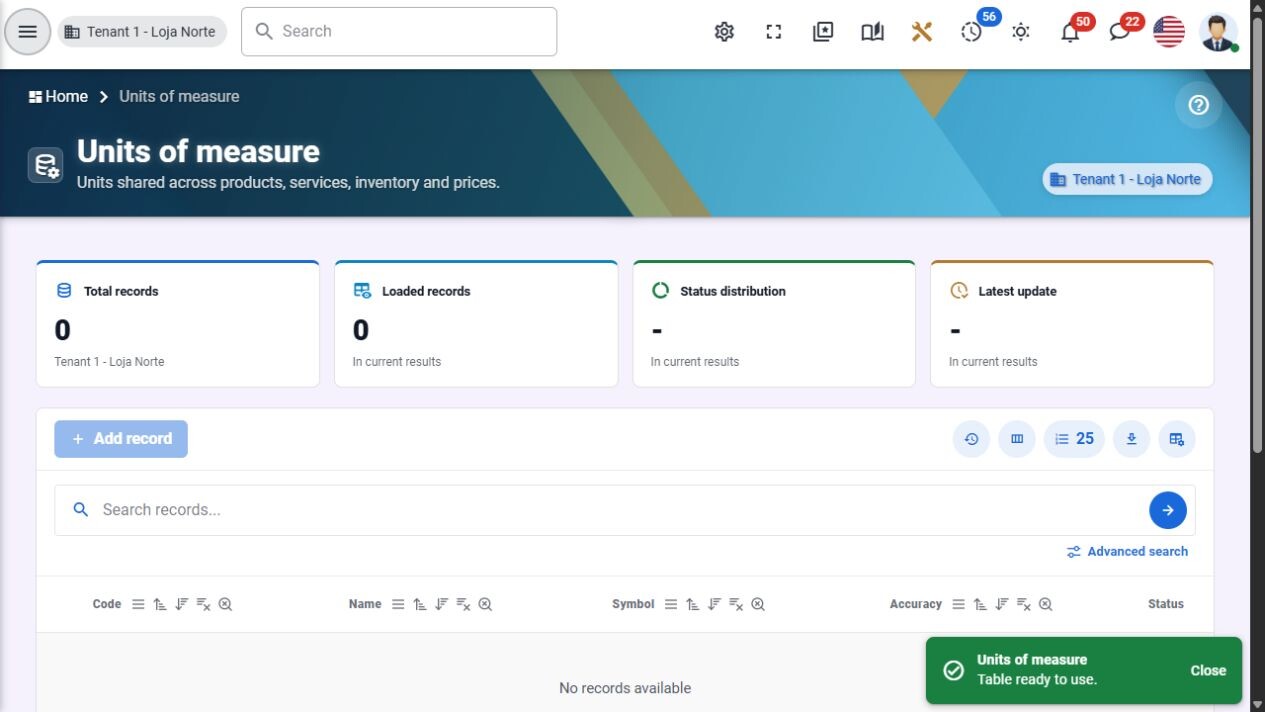
Task: Change language via US flag
Action: tap(1169, 32)
